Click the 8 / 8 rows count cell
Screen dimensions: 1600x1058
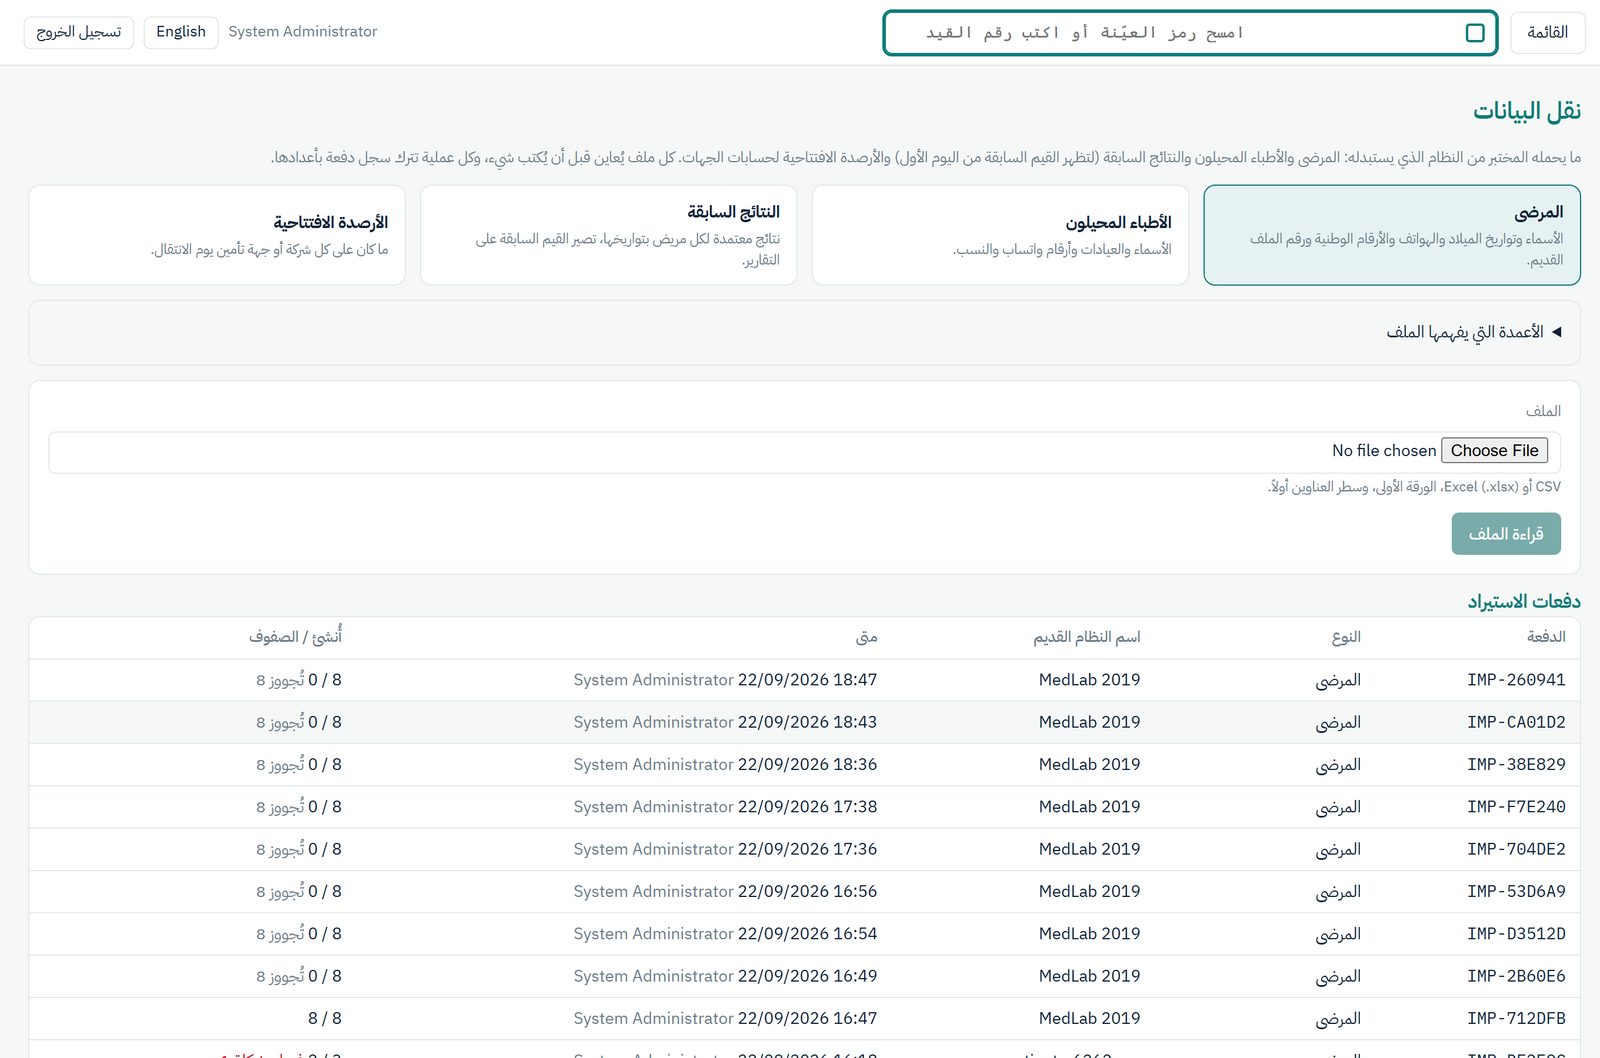click(x=325, y=1018)
